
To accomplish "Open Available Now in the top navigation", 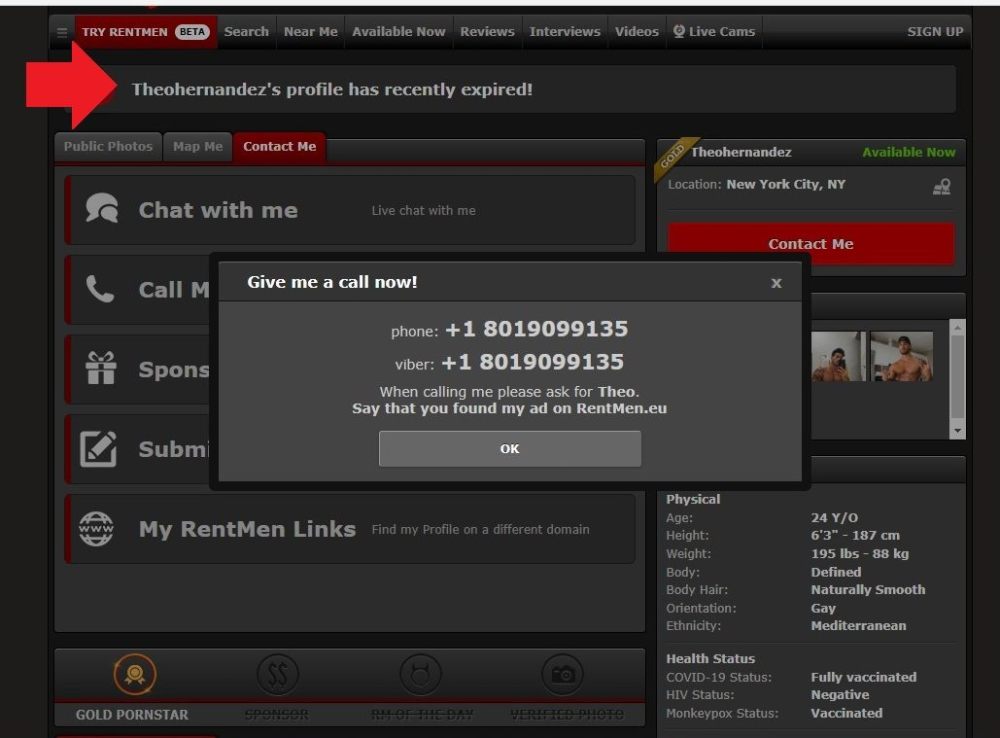I will [x=399, y=32].
